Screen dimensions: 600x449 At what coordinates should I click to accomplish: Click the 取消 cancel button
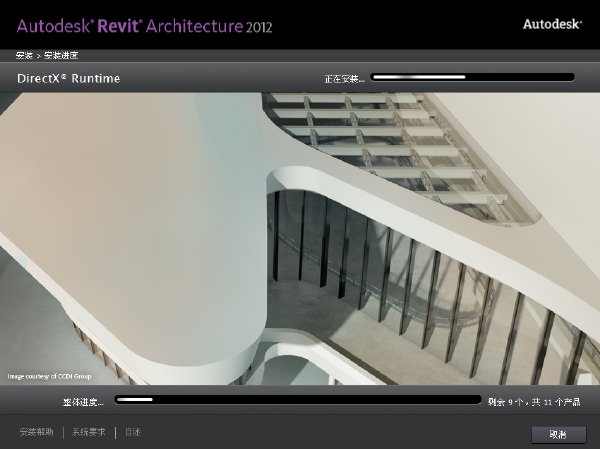pos(558,434)
